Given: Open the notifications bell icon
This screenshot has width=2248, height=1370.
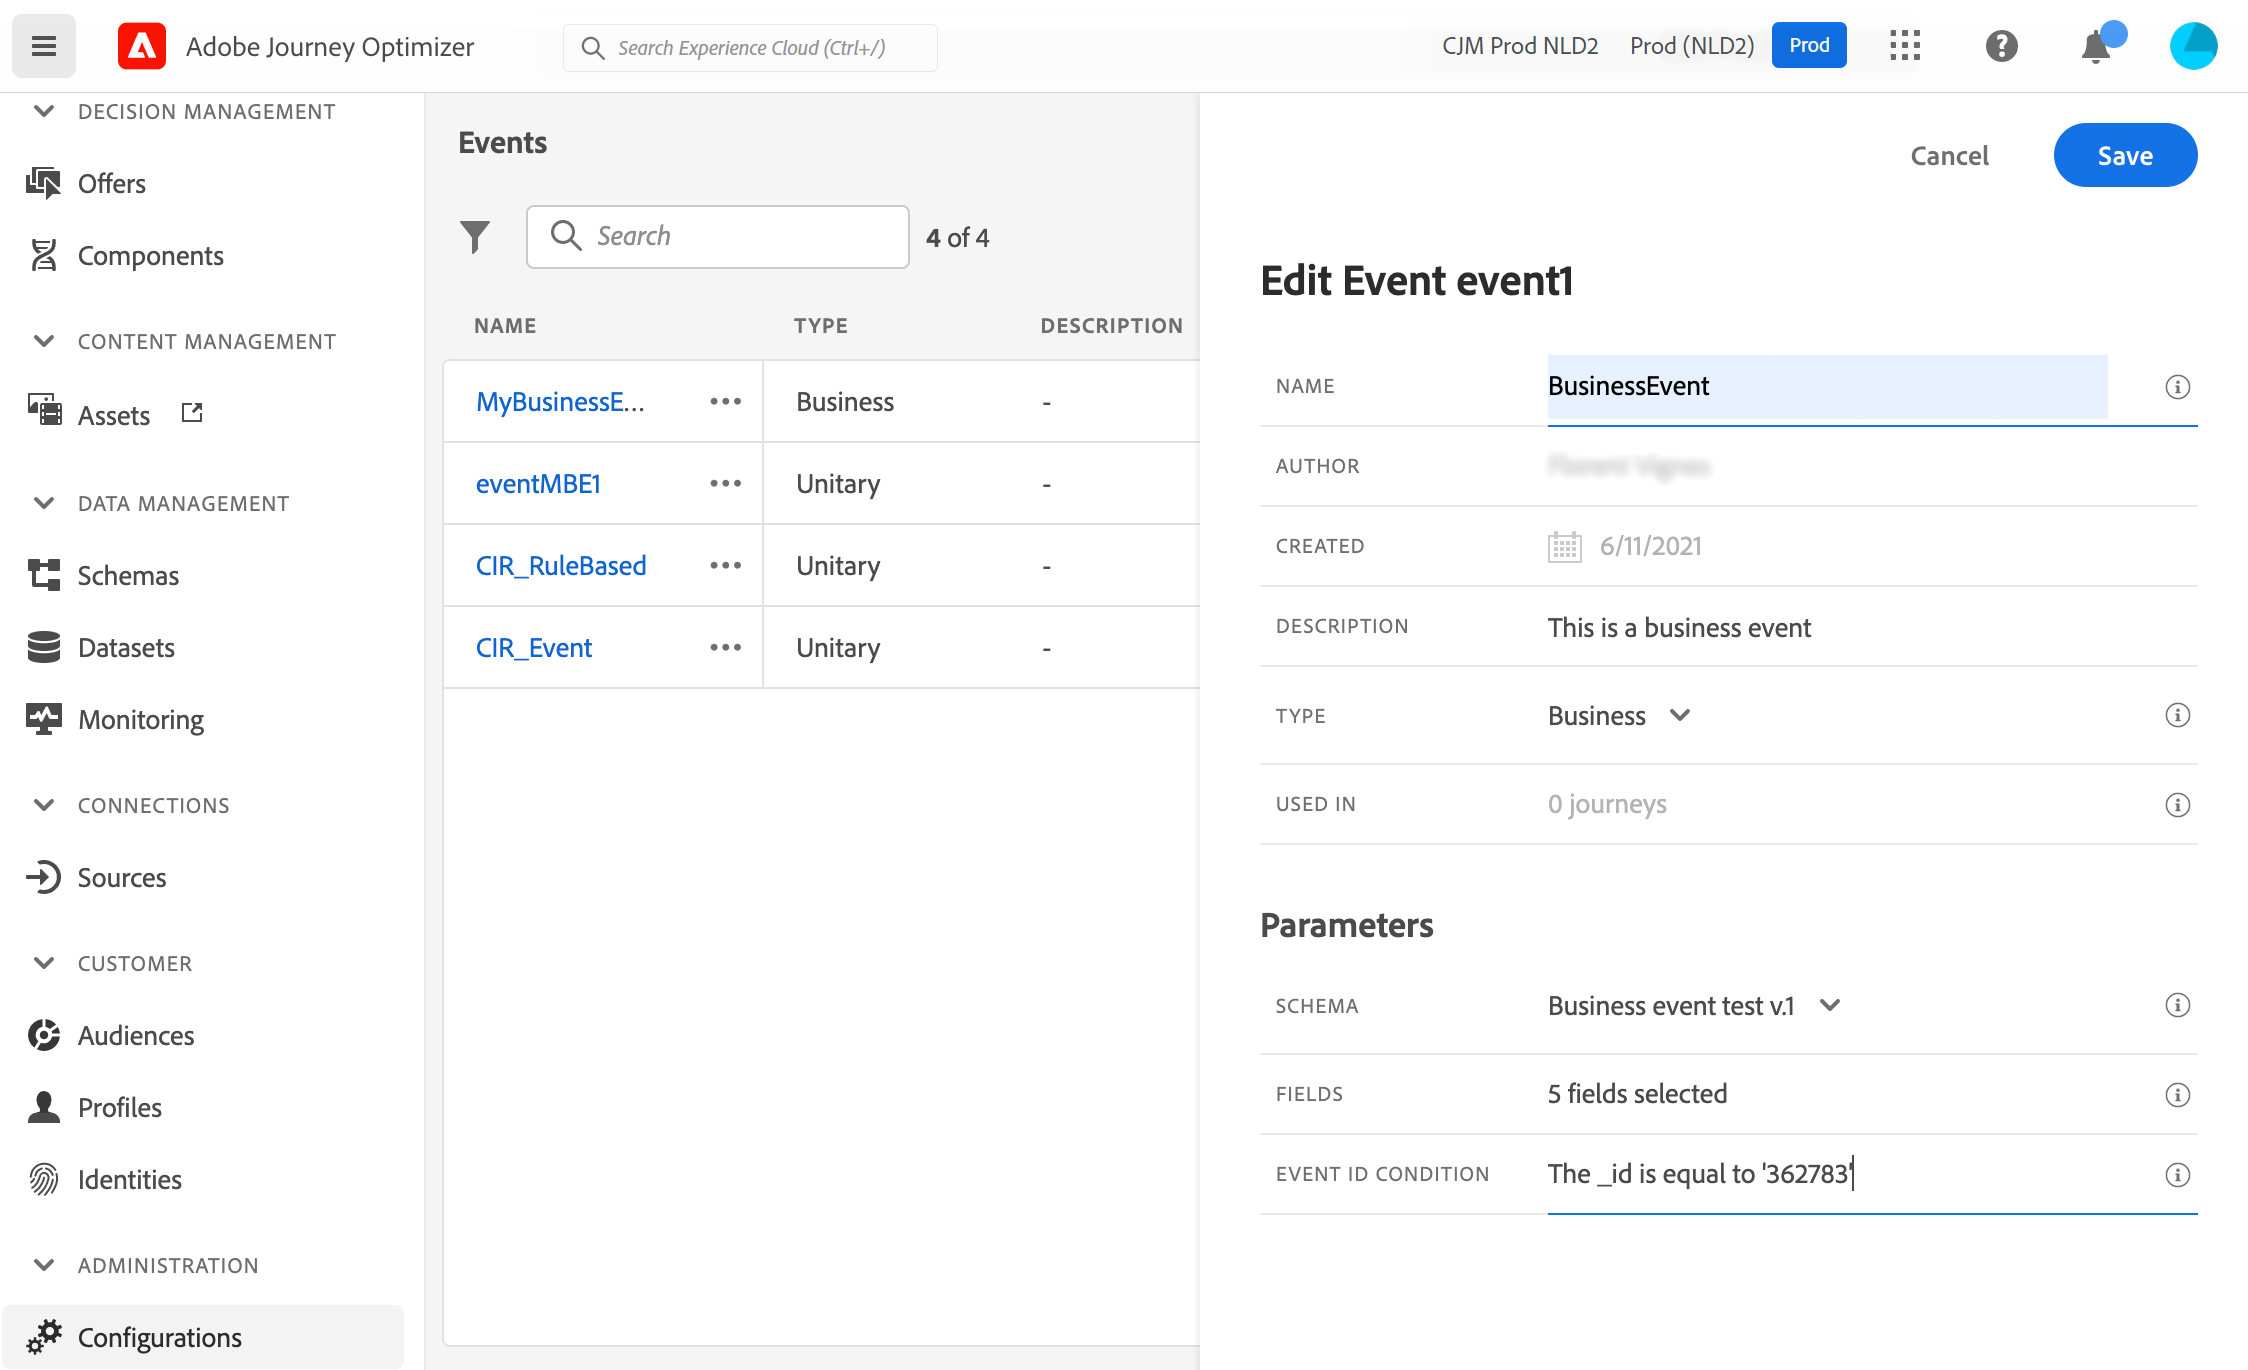Looking at the screenshot, I should coord(2095,47).
